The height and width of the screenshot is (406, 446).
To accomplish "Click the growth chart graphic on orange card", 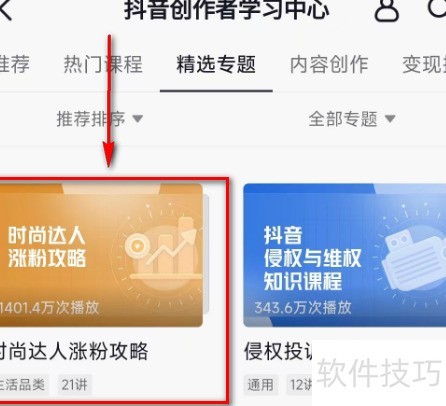I will click(x=164, y=249).
